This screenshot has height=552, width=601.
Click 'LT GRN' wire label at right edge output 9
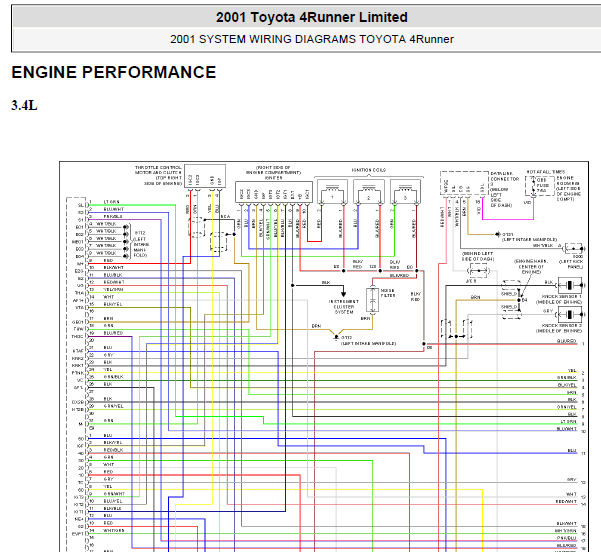coord(569,422)
